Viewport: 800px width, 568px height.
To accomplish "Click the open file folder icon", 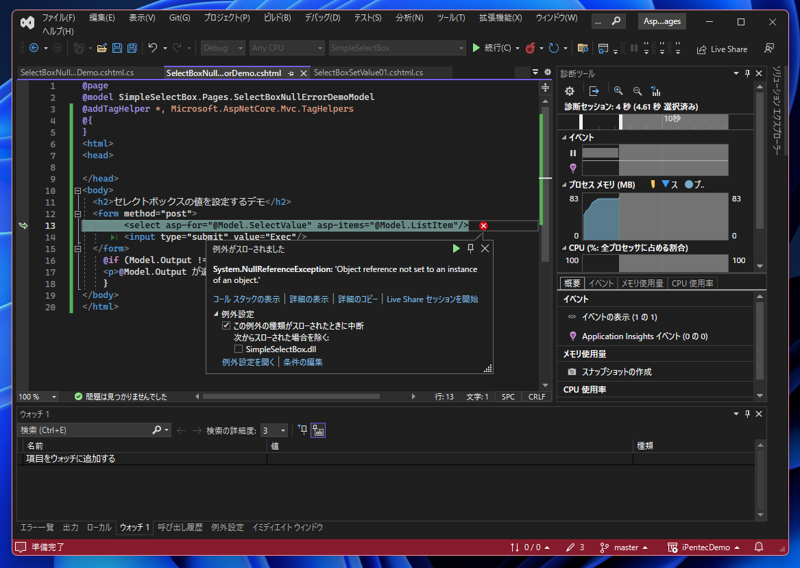I will pyautogui.click(x=102, y=48).
